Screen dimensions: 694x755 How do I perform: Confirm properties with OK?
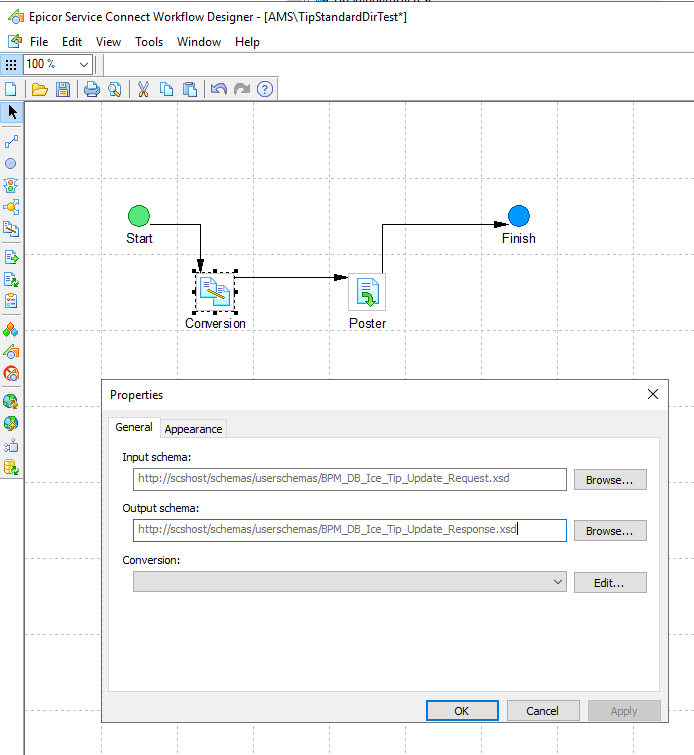462,711
